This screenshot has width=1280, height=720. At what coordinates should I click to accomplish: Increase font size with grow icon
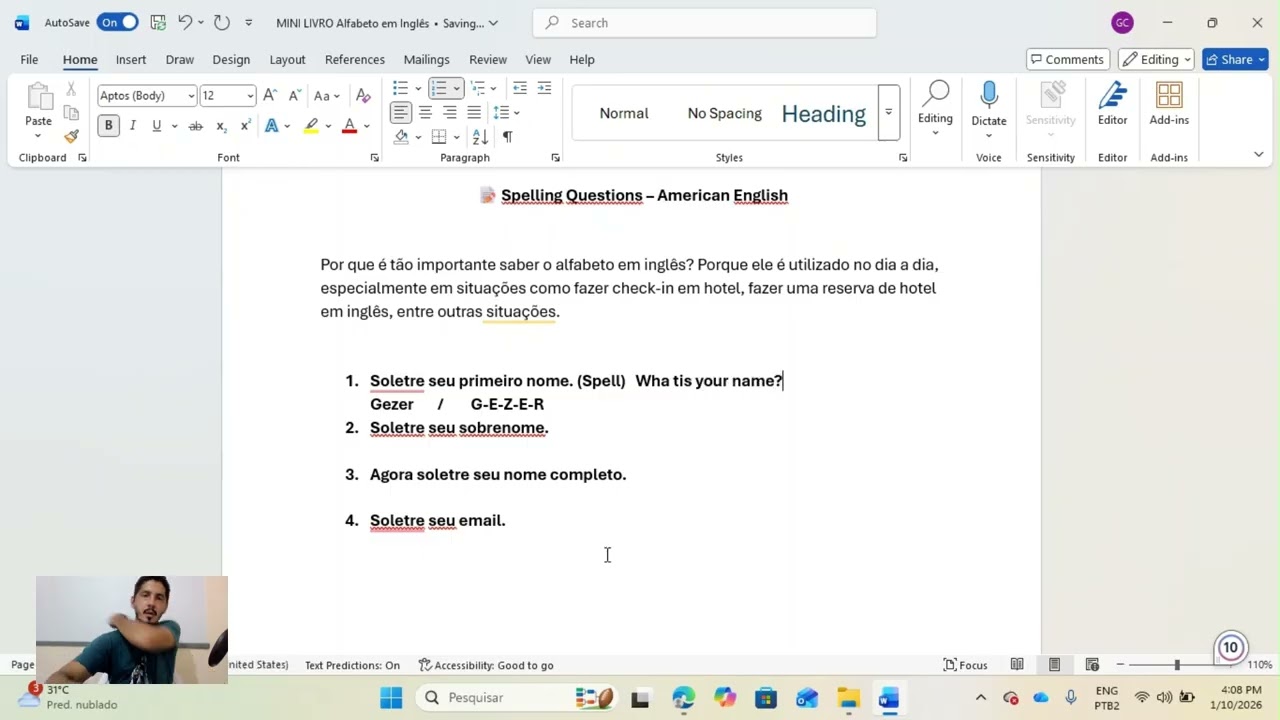270,96
